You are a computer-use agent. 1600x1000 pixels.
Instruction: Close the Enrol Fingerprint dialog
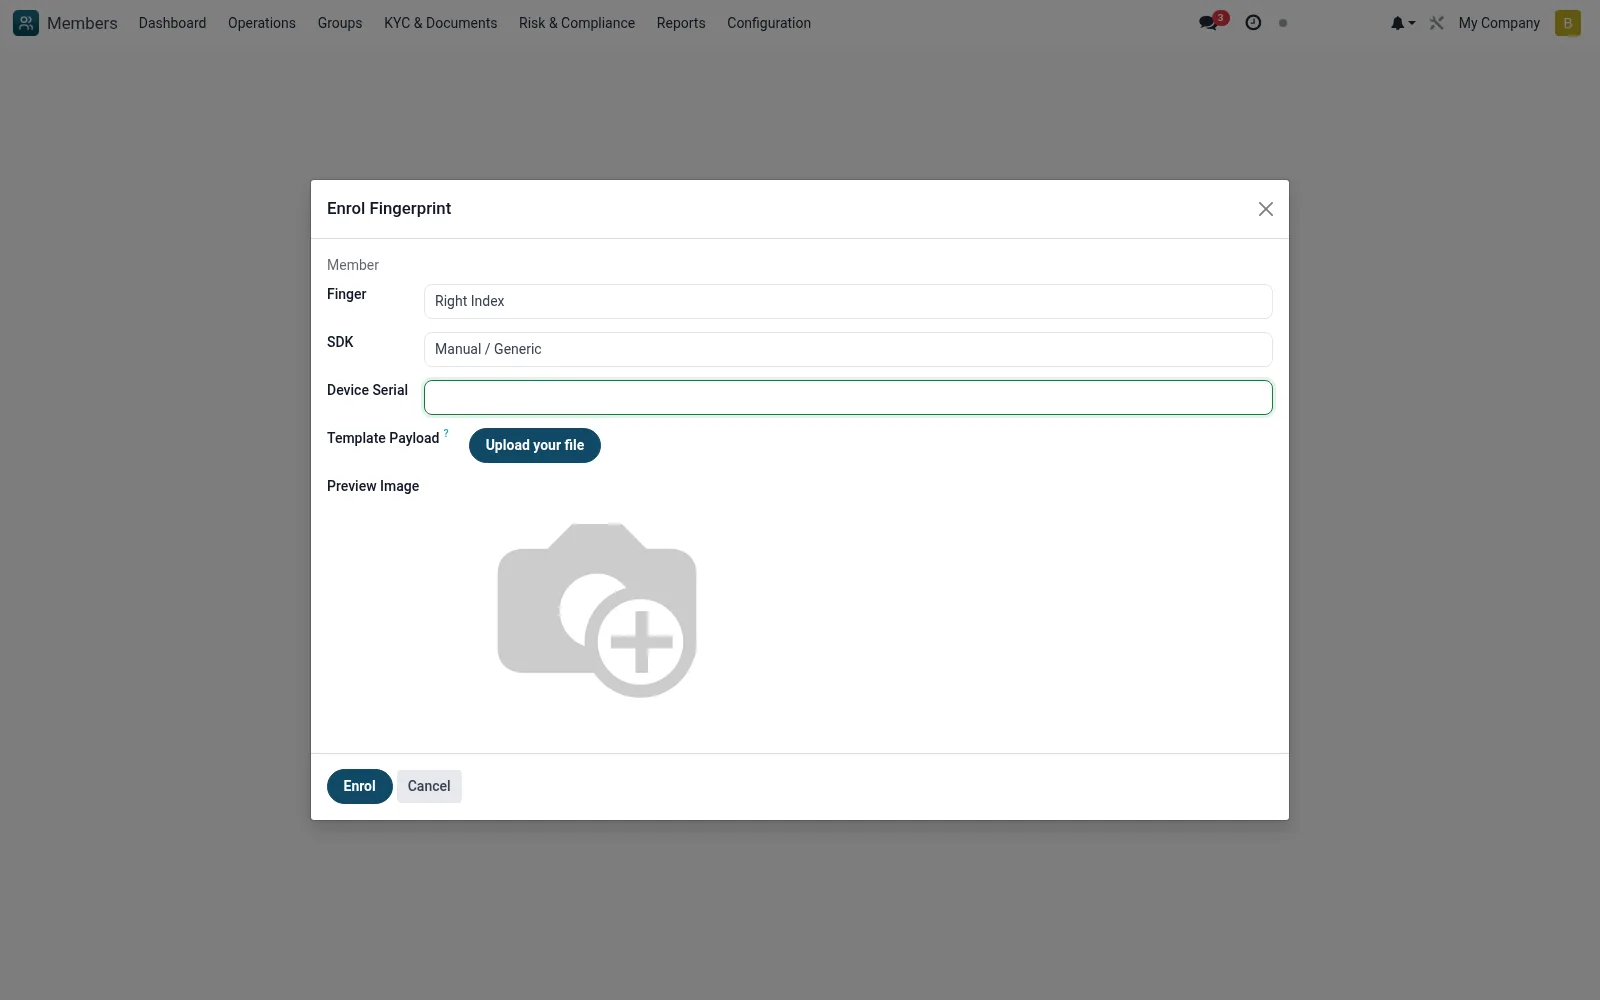click(x=1266, y=209)
